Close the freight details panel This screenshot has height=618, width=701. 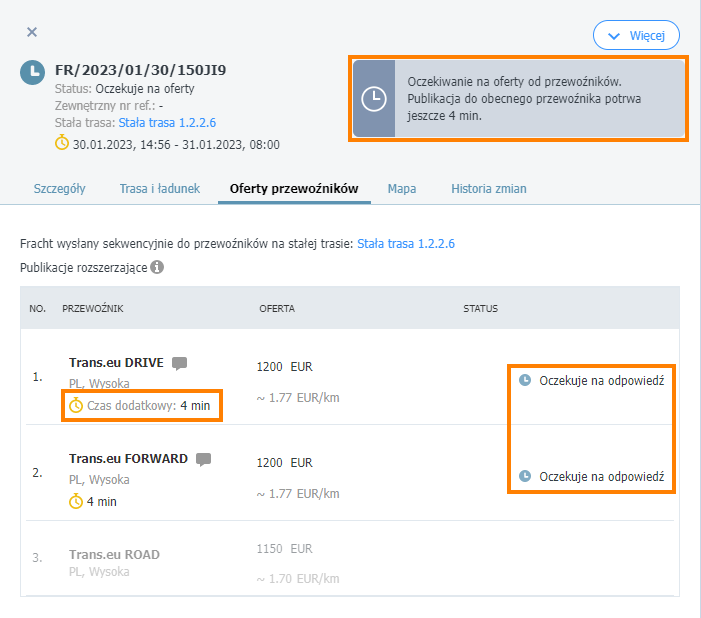(x=32, y=32)
